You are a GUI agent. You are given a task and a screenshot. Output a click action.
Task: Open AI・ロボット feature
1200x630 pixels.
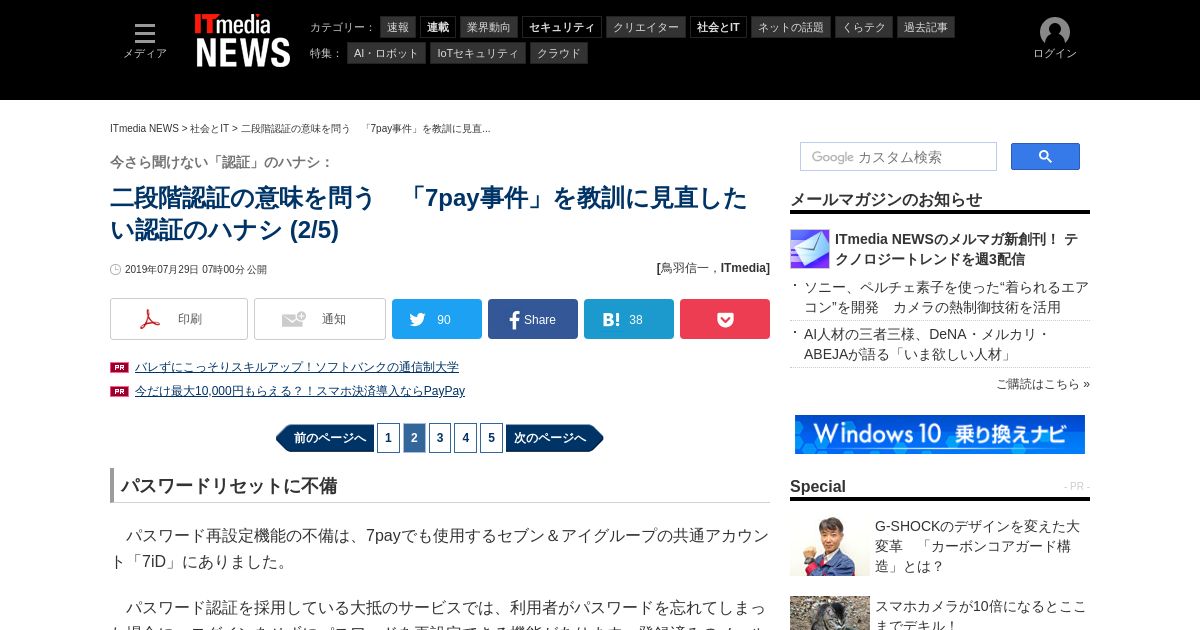(386, 53)
